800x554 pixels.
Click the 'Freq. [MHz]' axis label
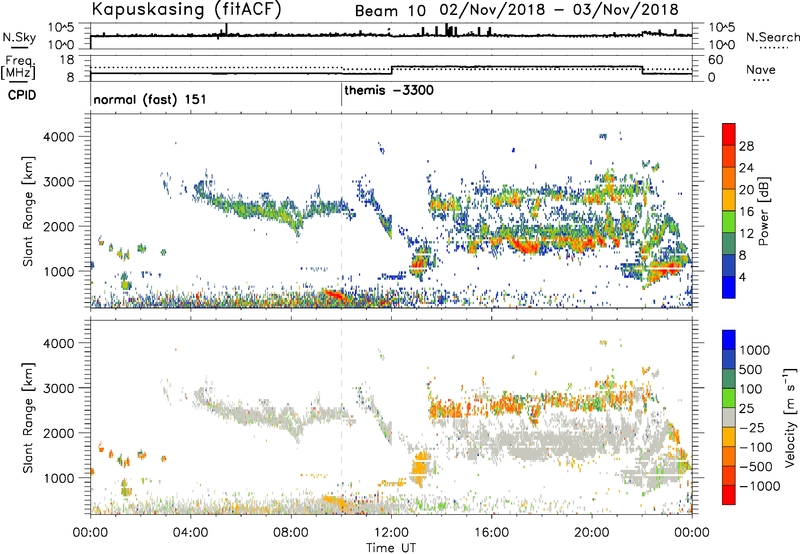pos(18,67)
